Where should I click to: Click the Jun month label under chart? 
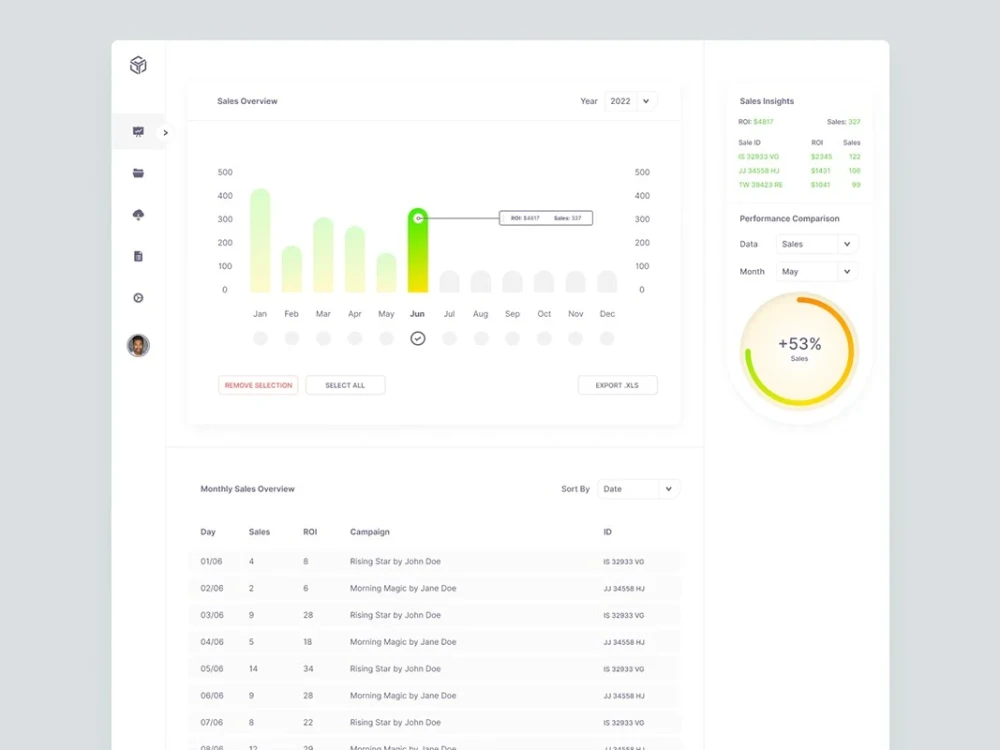tap(417, 314)
